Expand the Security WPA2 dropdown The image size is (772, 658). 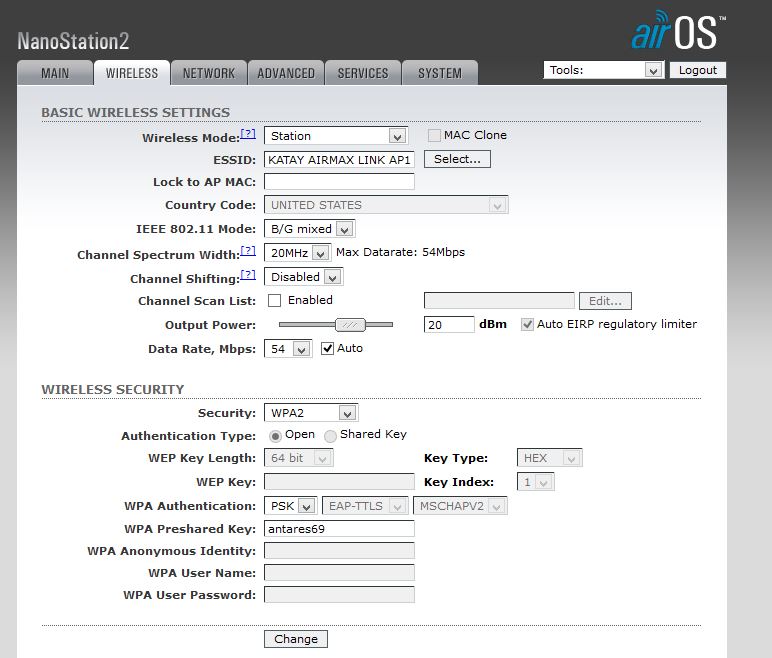(311, 413)
